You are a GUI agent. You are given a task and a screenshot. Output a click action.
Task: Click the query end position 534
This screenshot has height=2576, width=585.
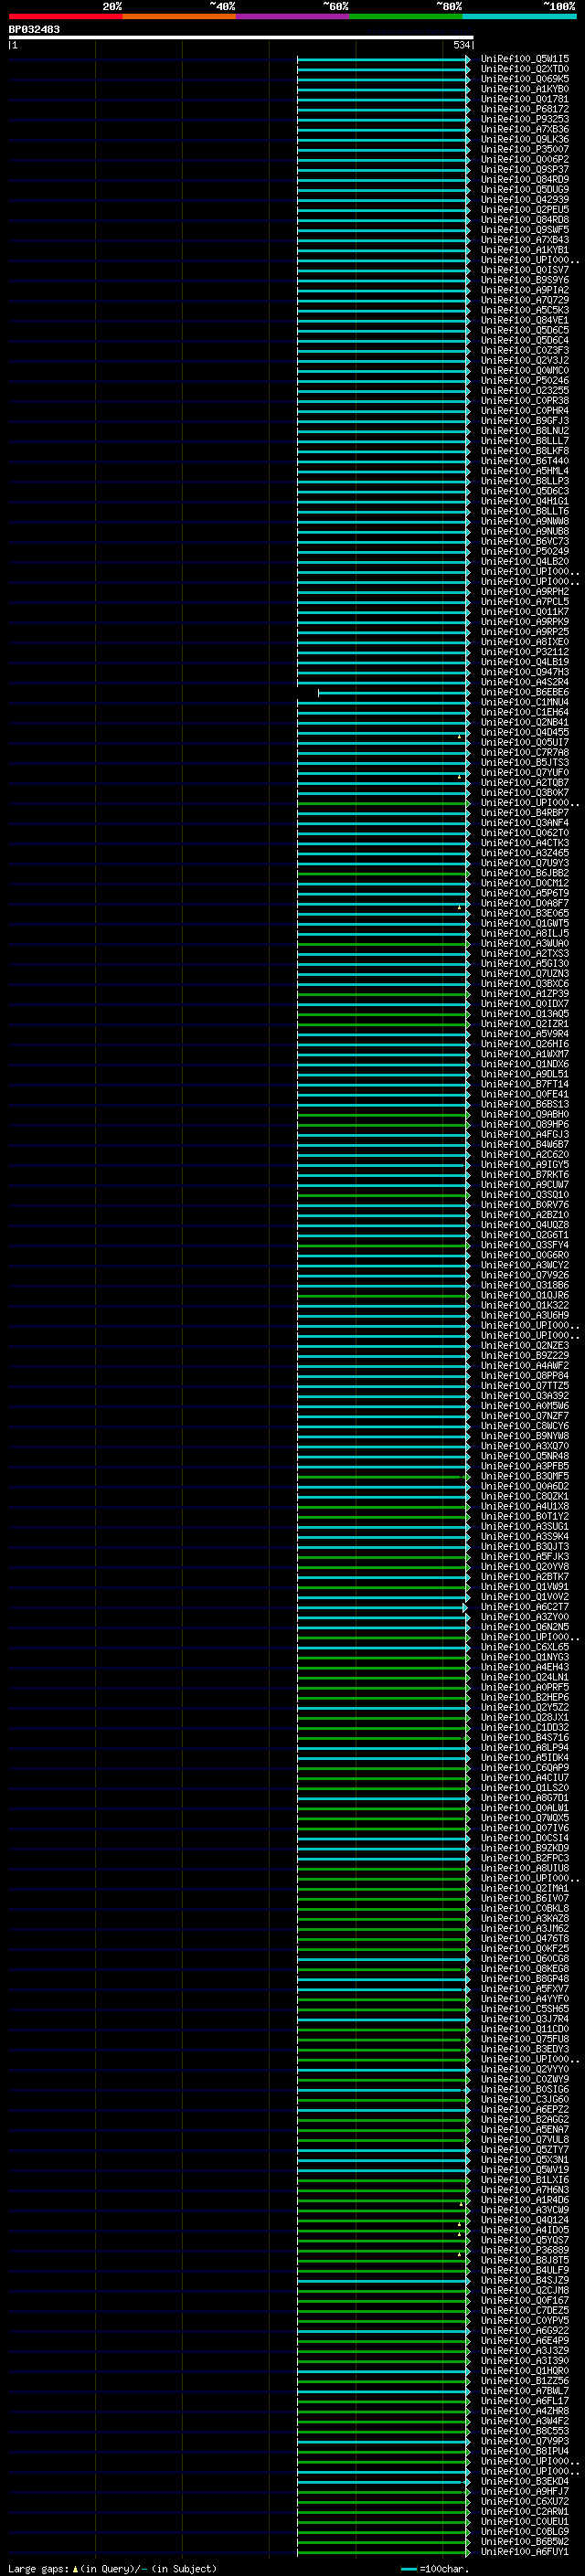(x=461, y=45)
